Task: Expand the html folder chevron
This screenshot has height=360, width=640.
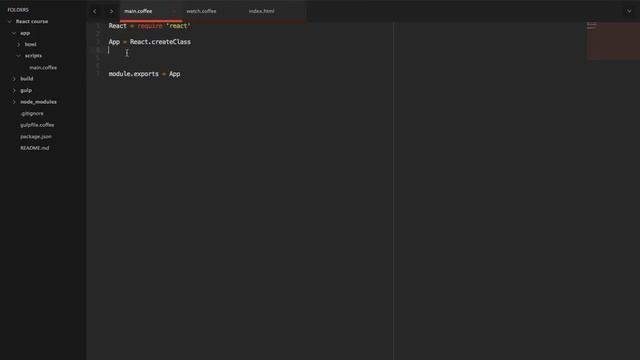Action: 18,44
